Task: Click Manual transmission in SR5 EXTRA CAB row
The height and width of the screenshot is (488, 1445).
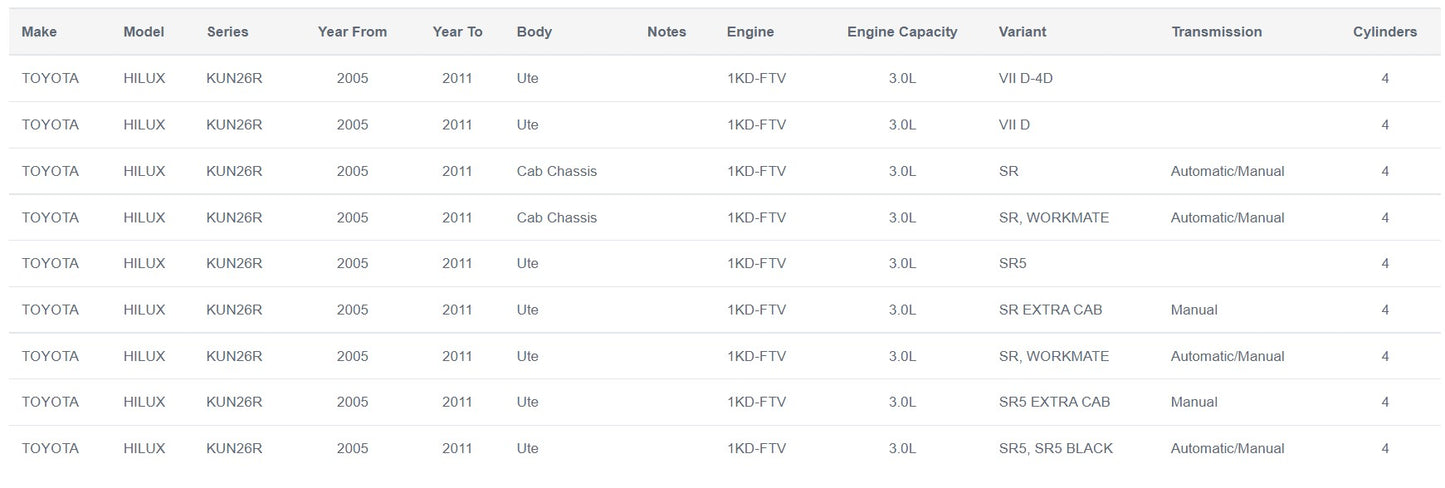Action: click(1194, 402)
